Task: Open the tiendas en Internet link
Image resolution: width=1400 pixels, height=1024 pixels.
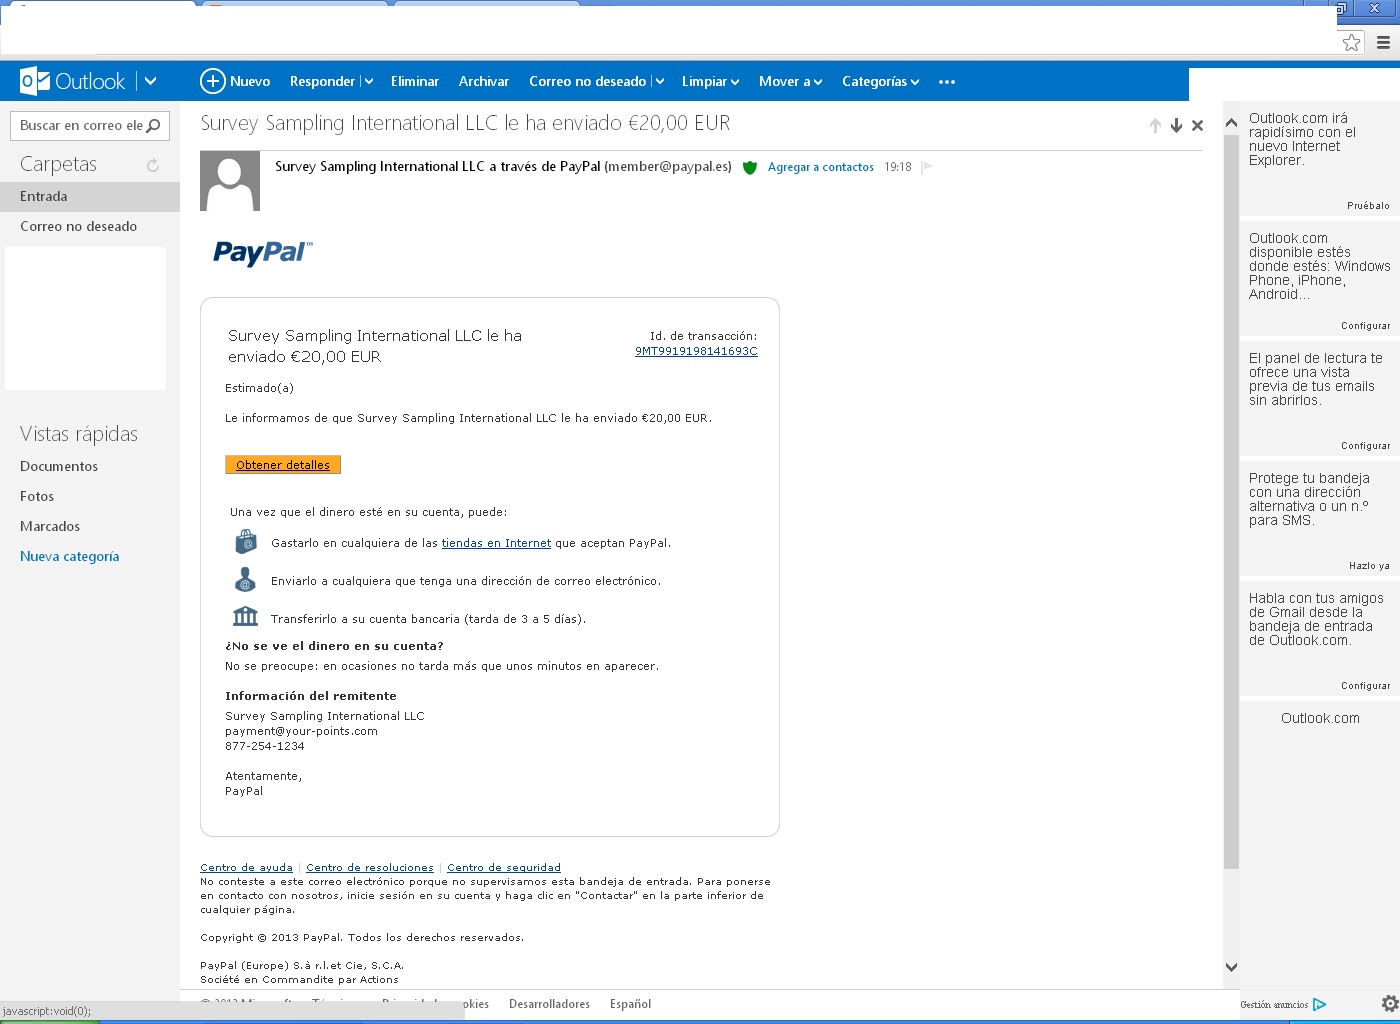Action: (496, 543)
